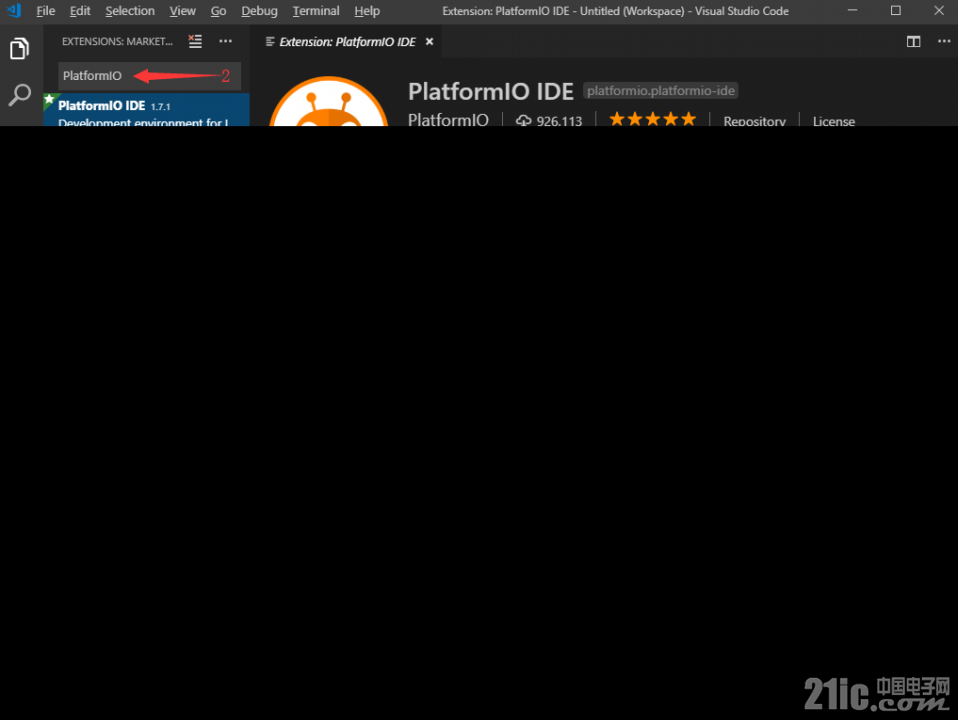Select the Extension: PlatformIO IDE tab

click(347, 42)
